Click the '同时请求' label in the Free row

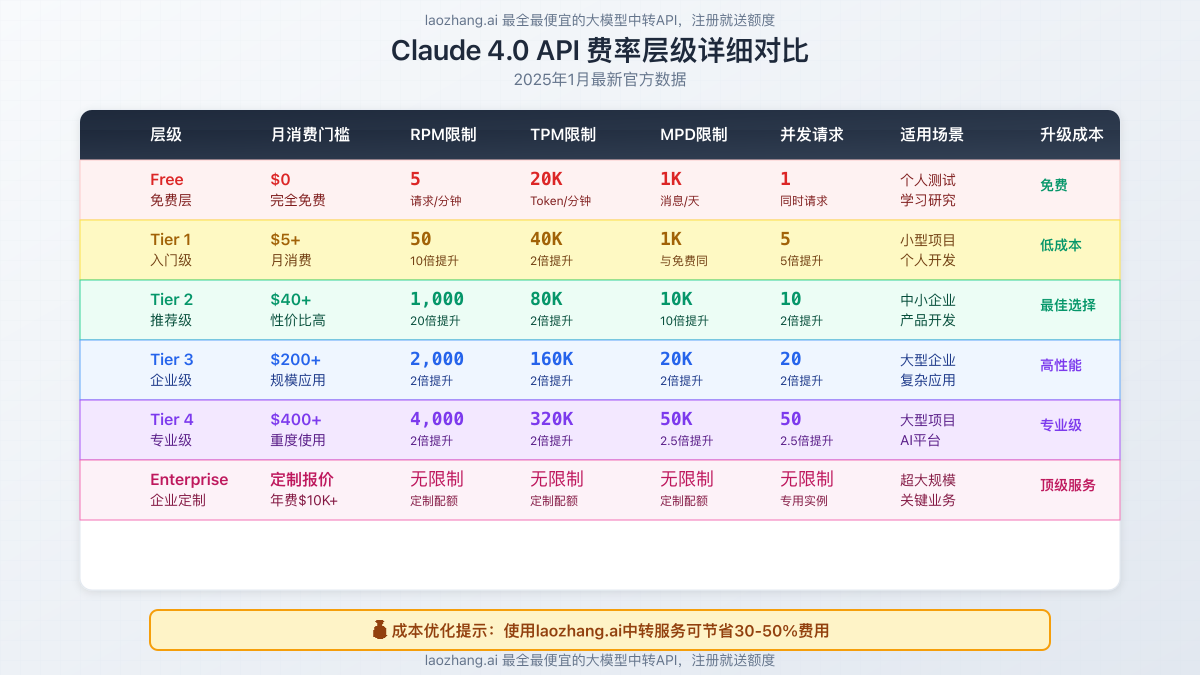click(x=804, y=201)
